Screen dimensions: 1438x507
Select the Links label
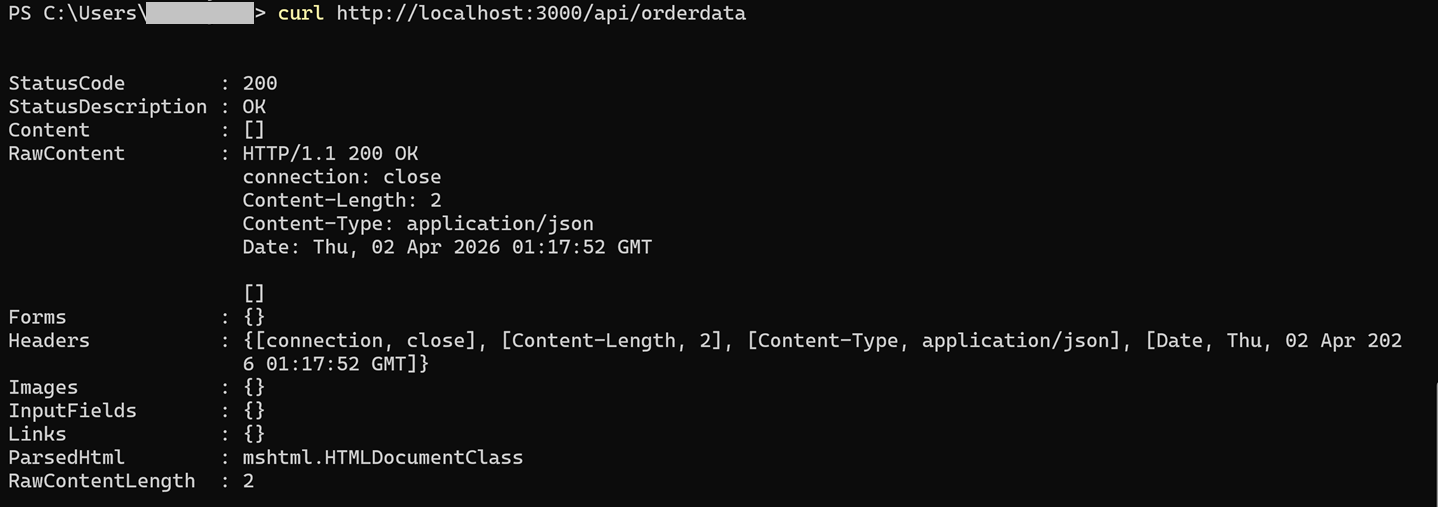tap(37, 434)
